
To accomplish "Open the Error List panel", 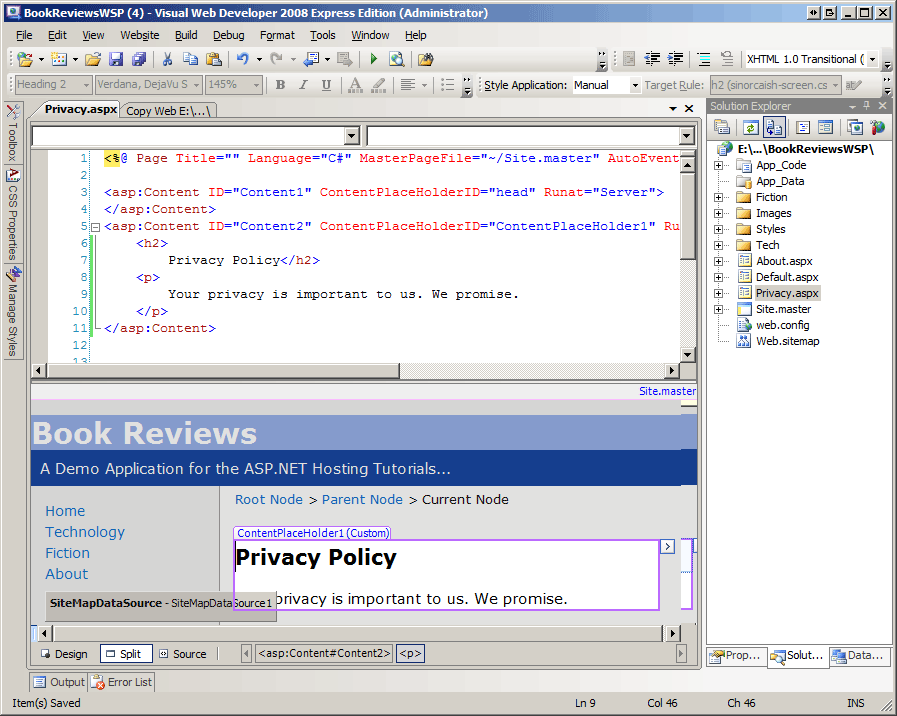I will click(x=122, y=682).
